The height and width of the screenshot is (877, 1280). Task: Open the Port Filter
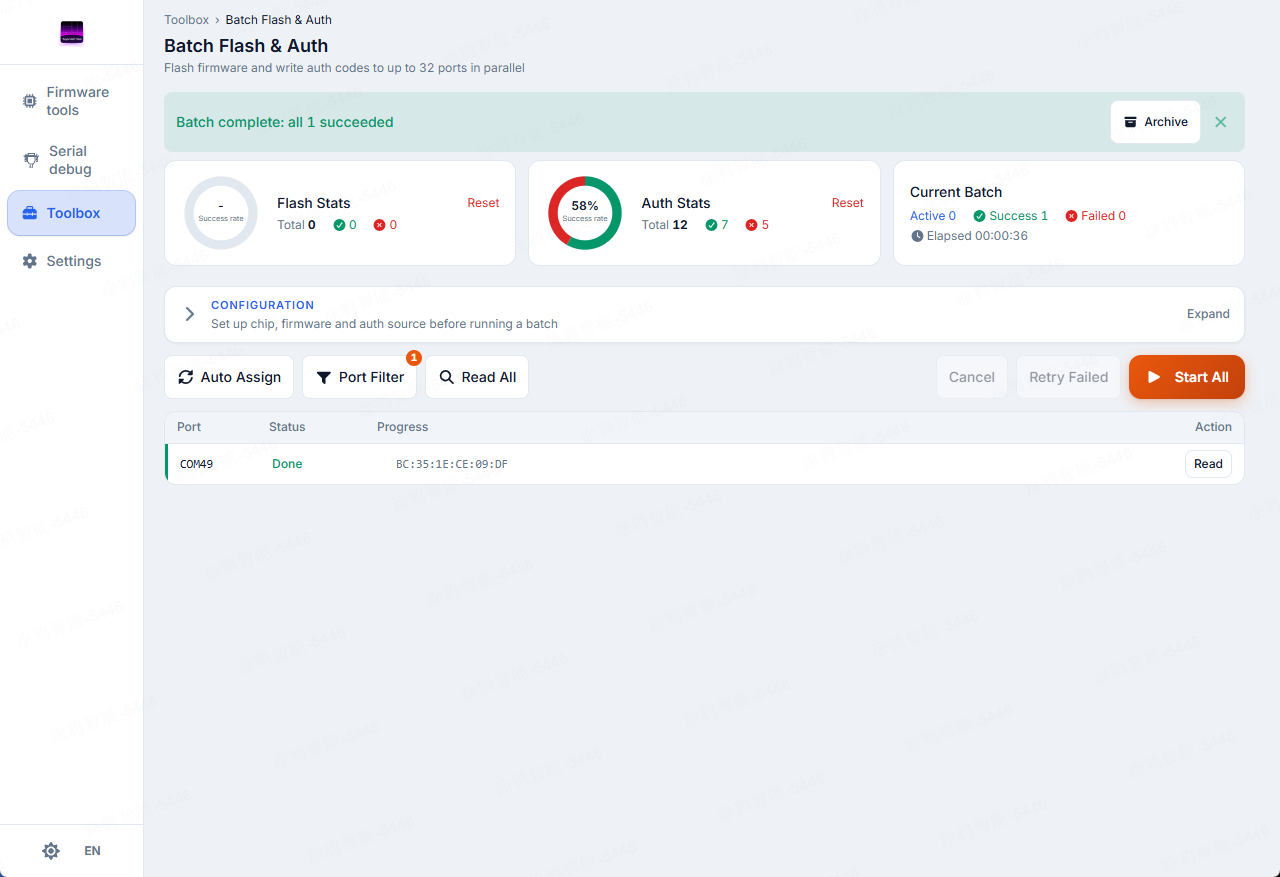tap(360, 377)
